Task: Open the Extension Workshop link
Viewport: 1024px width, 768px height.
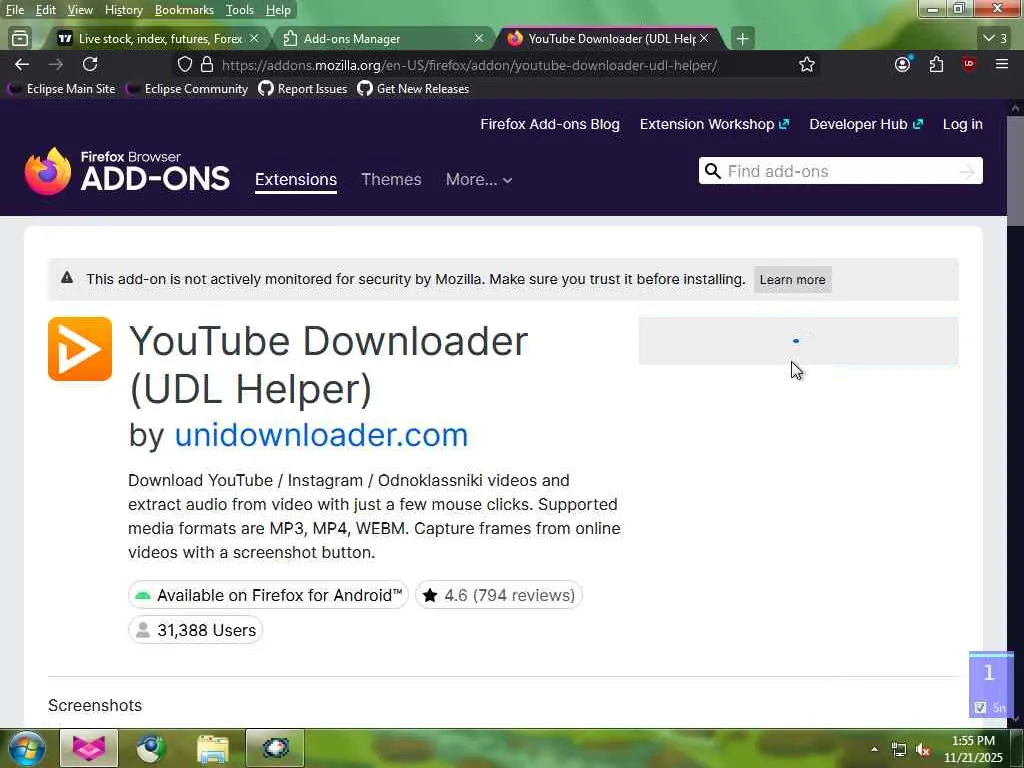Action: pyautogui.click(x=714, y=124)
